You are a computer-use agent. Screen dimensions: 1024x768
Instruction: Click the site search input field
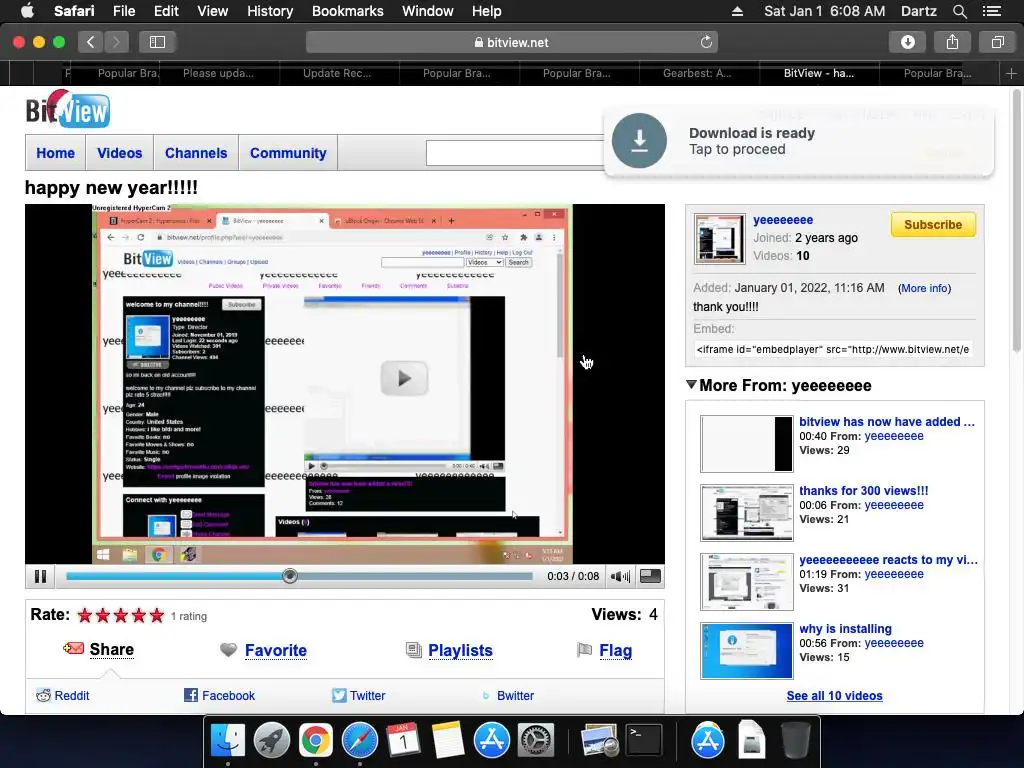click(516, 153)
